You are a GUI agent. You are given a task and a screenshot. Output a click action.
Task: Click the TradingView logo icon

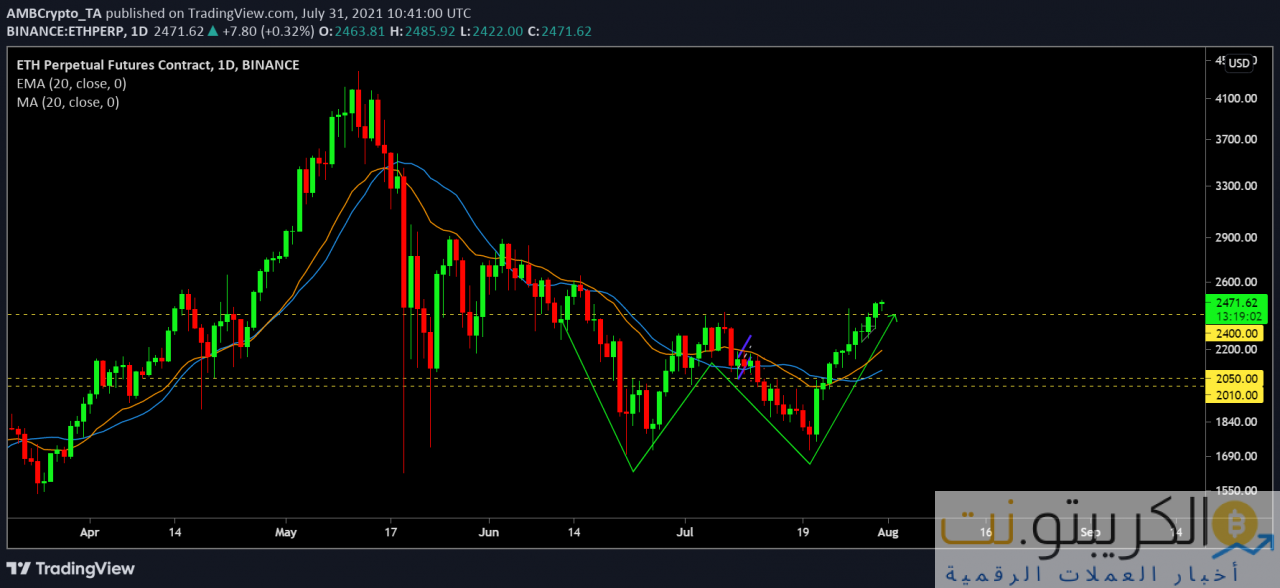point(22,568)
